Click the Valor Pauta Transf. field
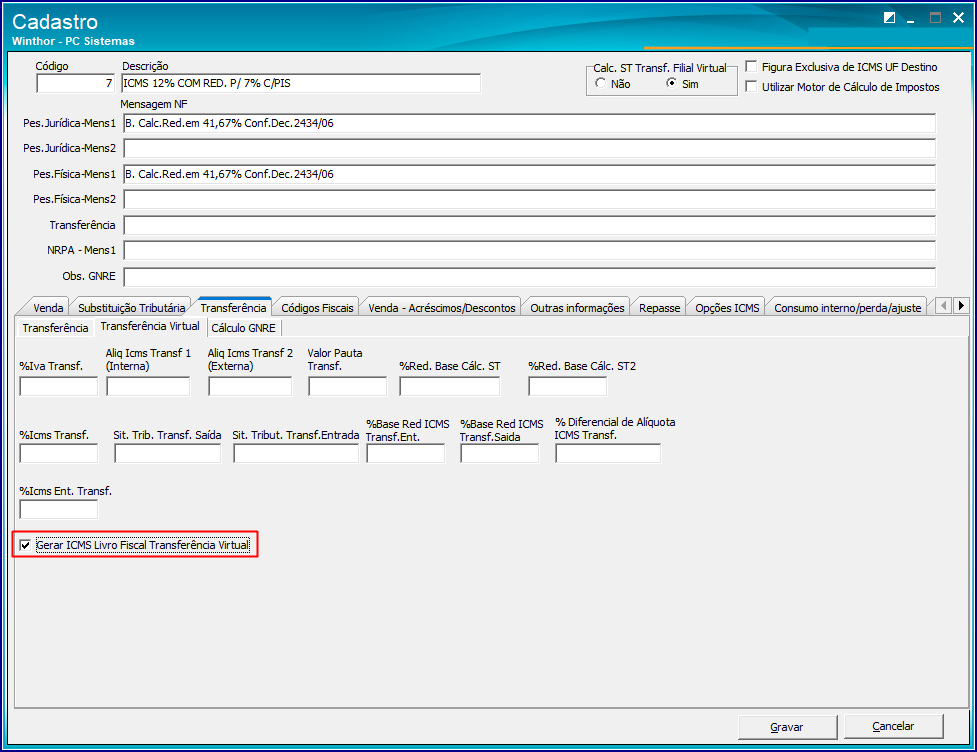Viewport: 977px width, 752px height. pyautogui.click(x=347, y=386)
